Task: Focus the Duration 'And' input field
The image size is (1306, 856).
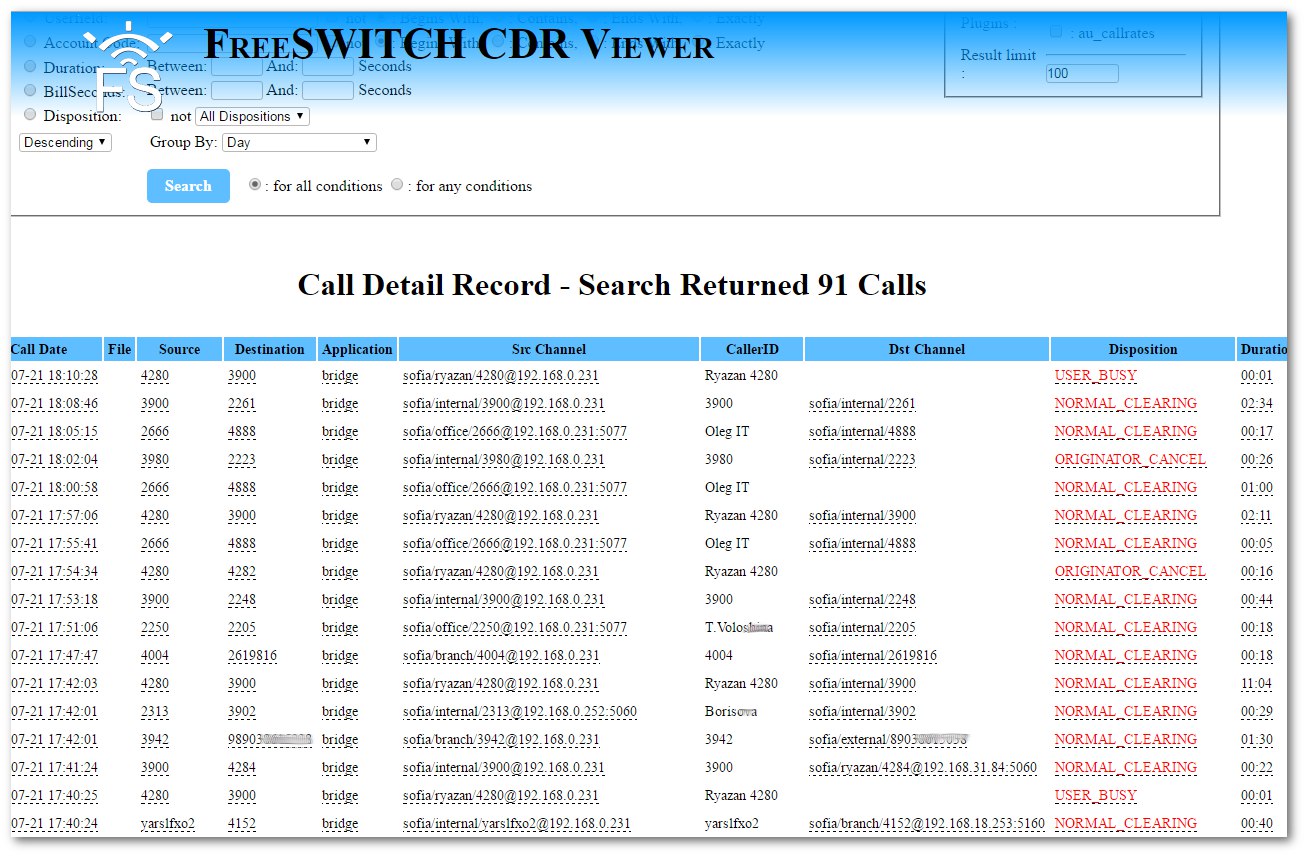Action: click(328, 66)
